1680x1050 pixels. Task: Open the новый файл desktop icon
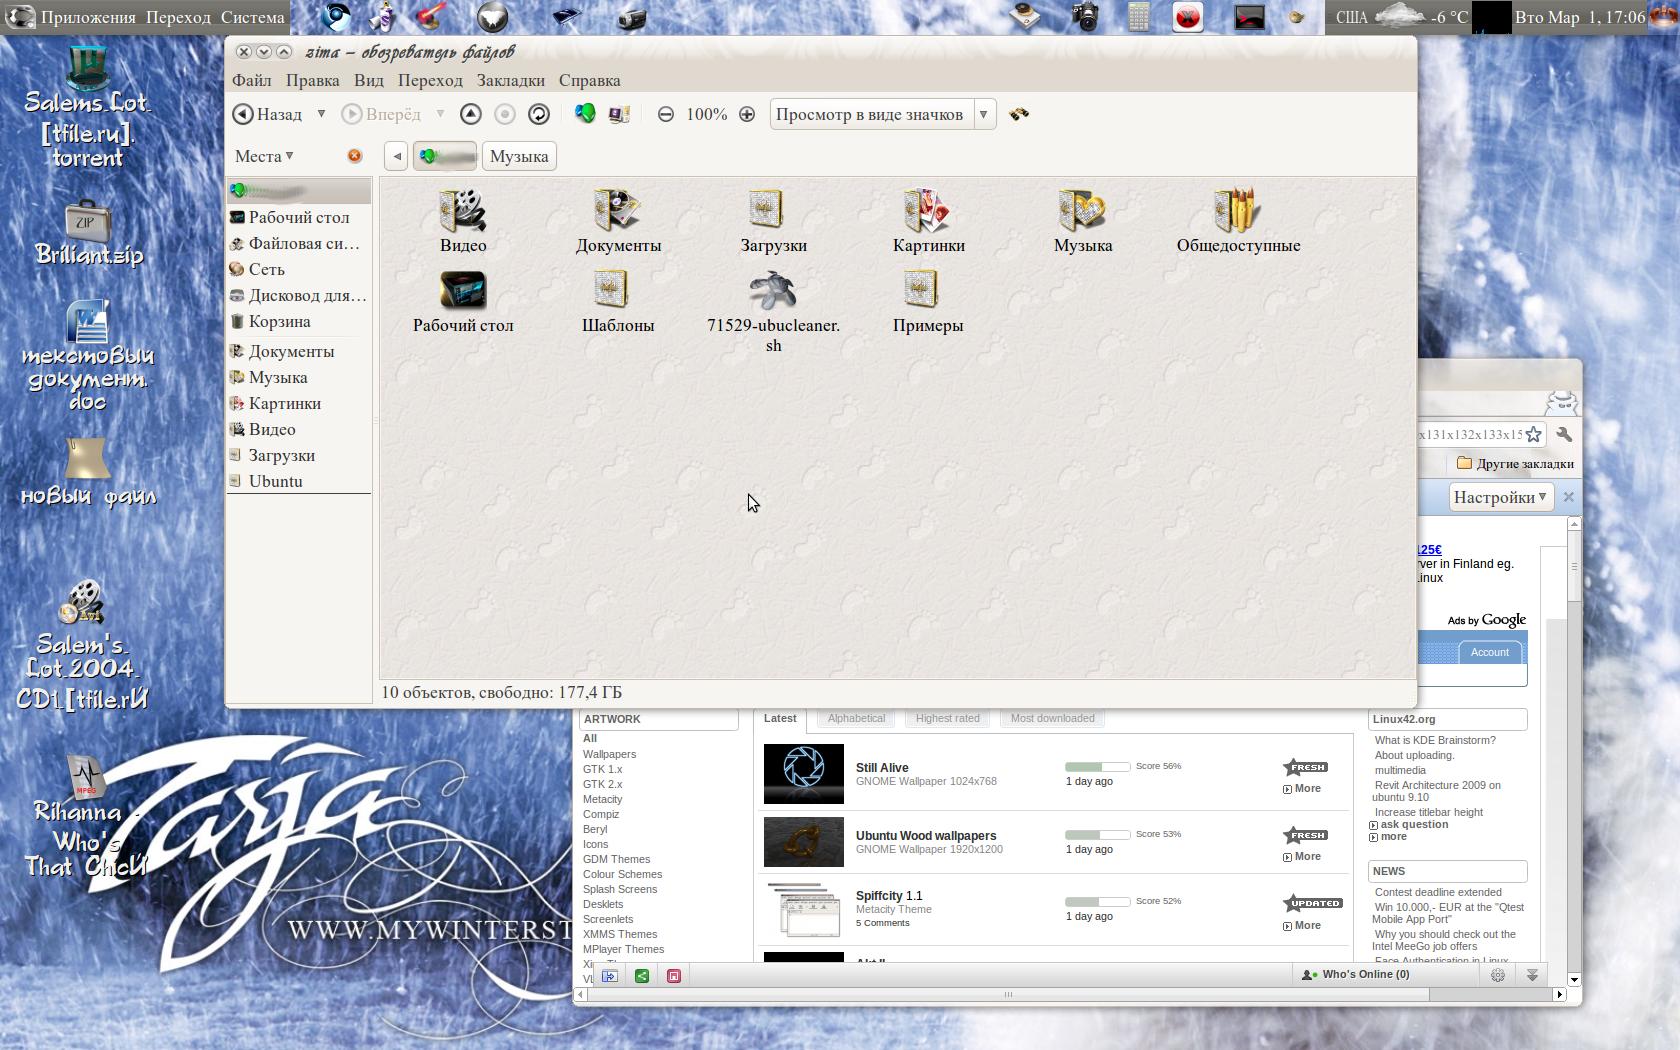click(x=88, y=471)
